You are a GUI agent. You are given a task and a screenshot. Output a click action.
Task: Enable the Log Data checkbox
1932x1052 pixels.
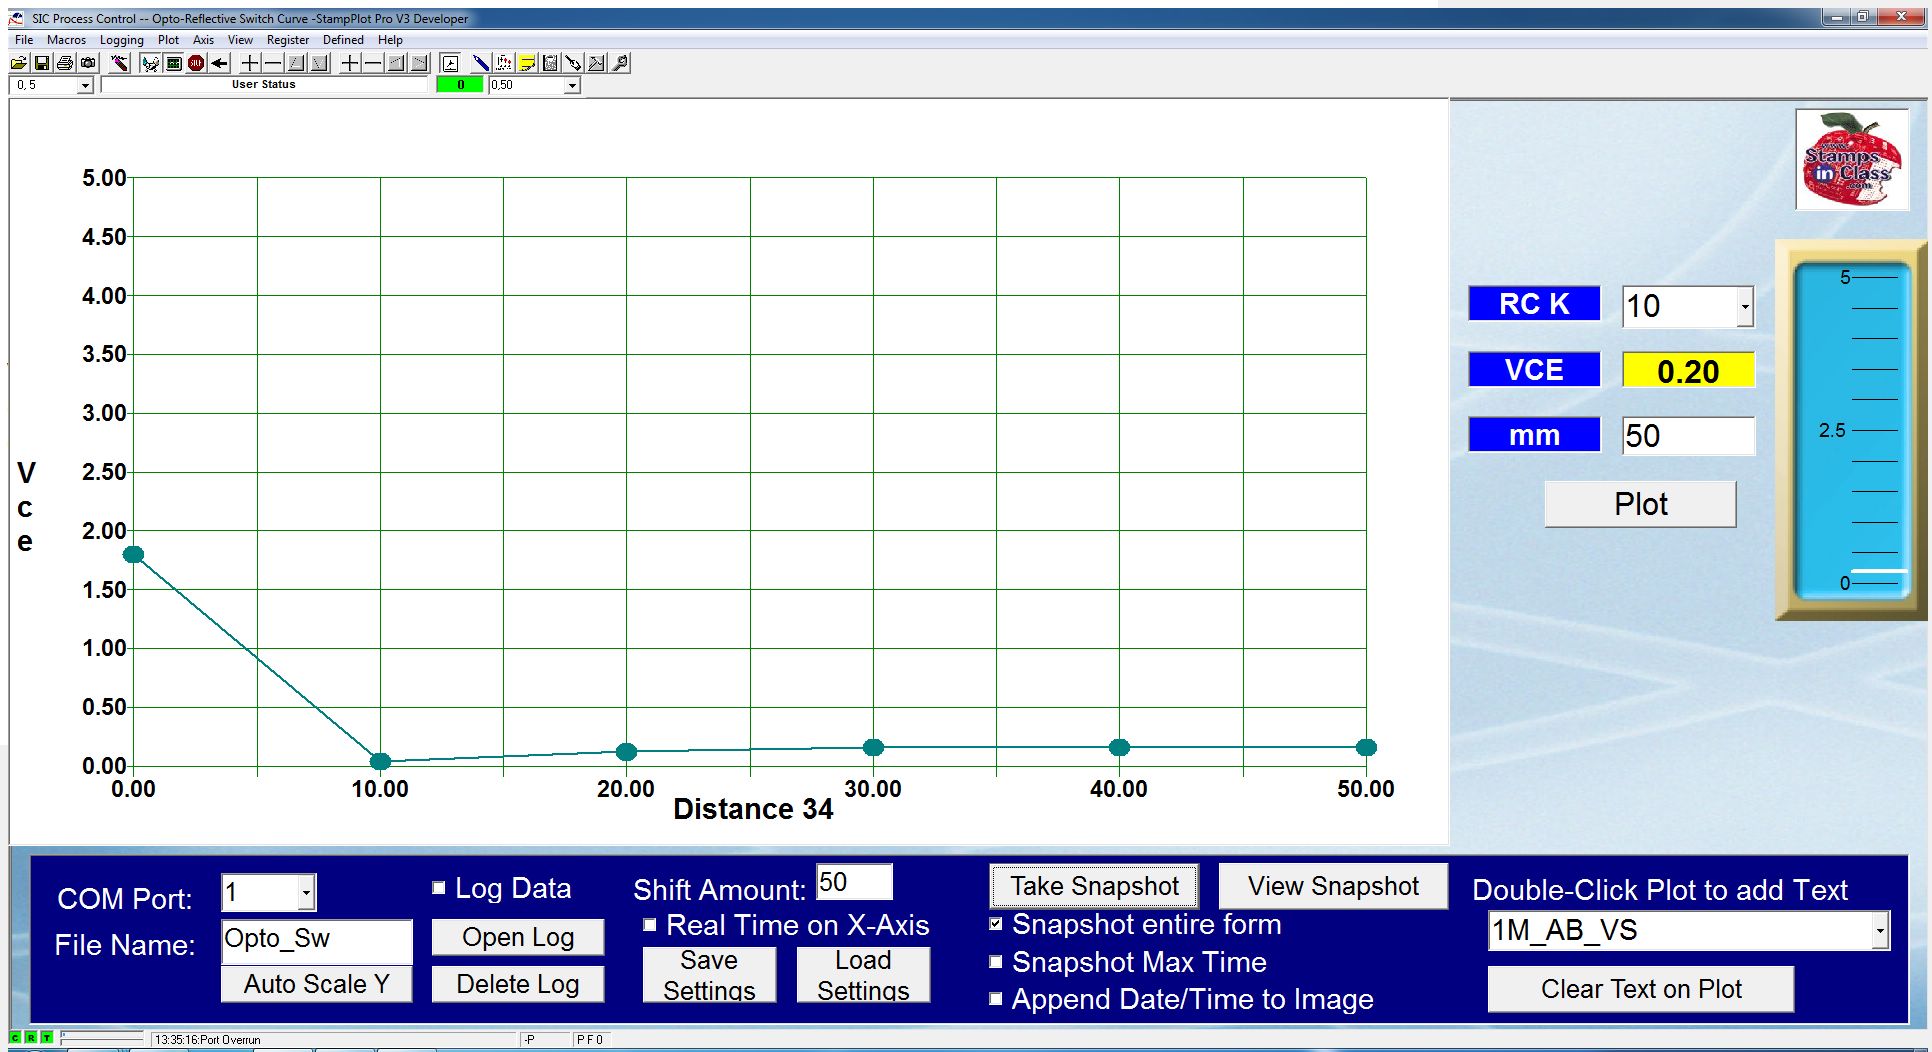point(438,887)
